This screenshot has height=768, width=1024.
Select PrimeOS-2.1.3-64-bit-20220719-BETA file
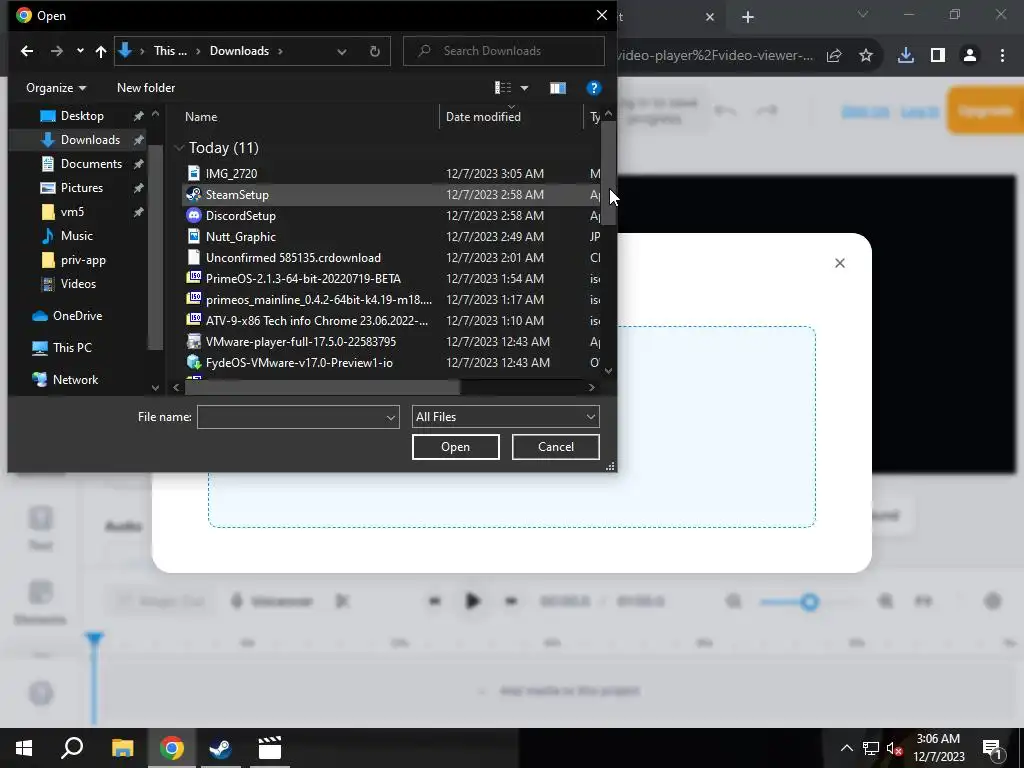tap(303, 279)
